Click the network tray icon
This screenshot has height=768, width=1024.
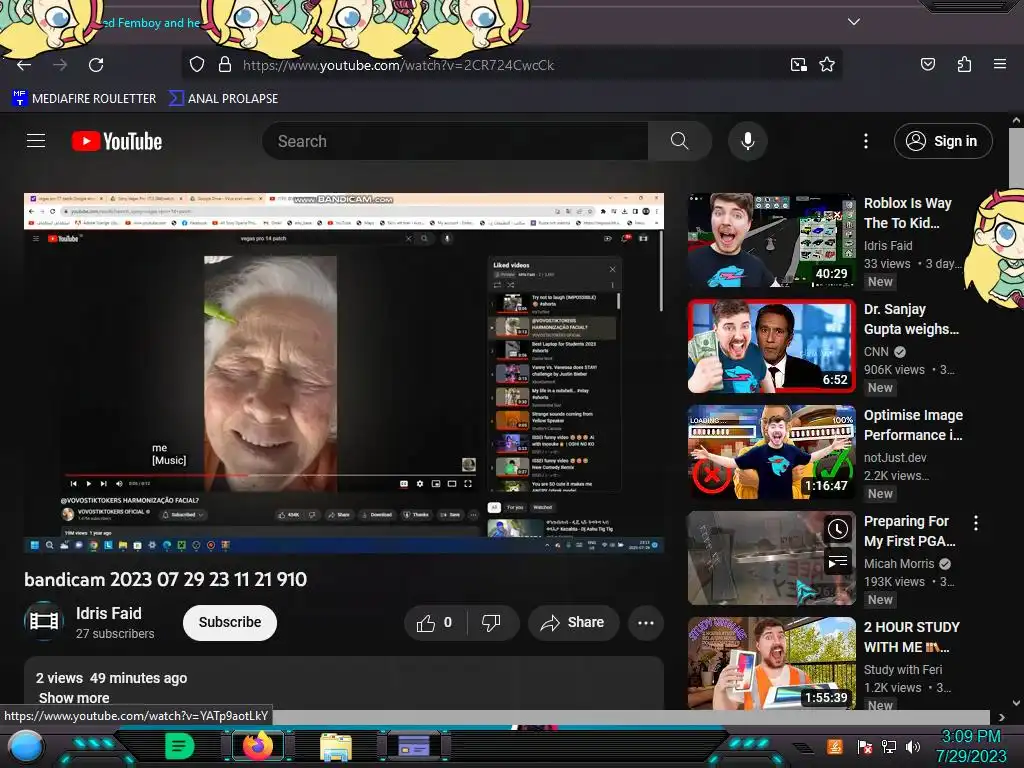pyautogui.click(x=889, y=746)
